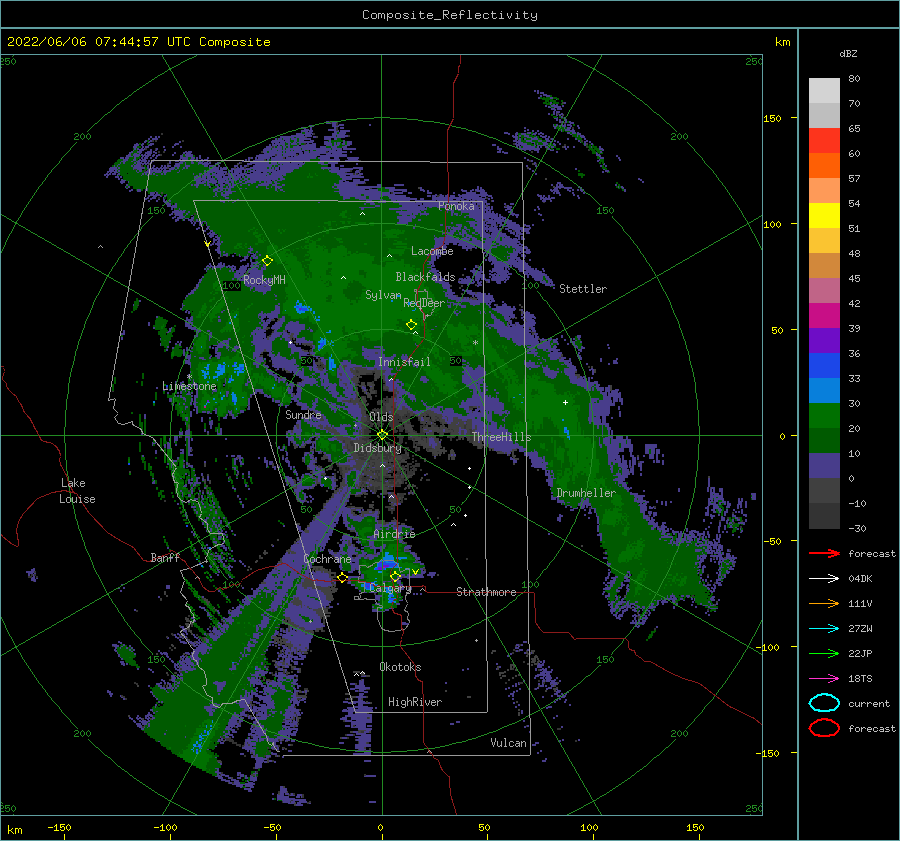The image size is (900, 841).
Task: Click the red forecast arrow legend icon
Action: pyautogui.click(x=824, y=553)
